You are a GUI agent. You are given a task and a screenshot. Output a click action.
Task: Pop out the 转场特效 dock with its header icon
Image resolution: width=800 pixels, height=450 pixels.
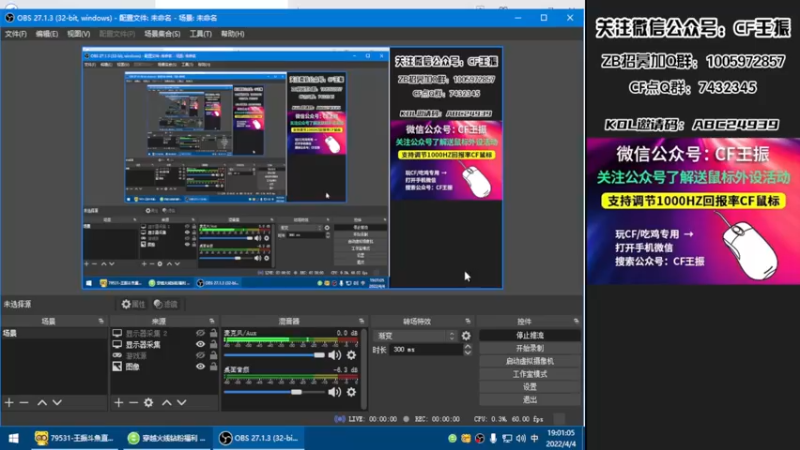(468, 321)
